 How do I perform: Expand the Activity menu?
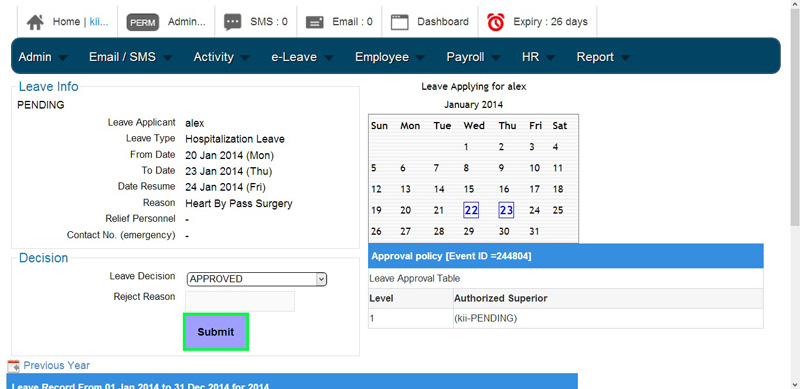[x=221, y=57]
